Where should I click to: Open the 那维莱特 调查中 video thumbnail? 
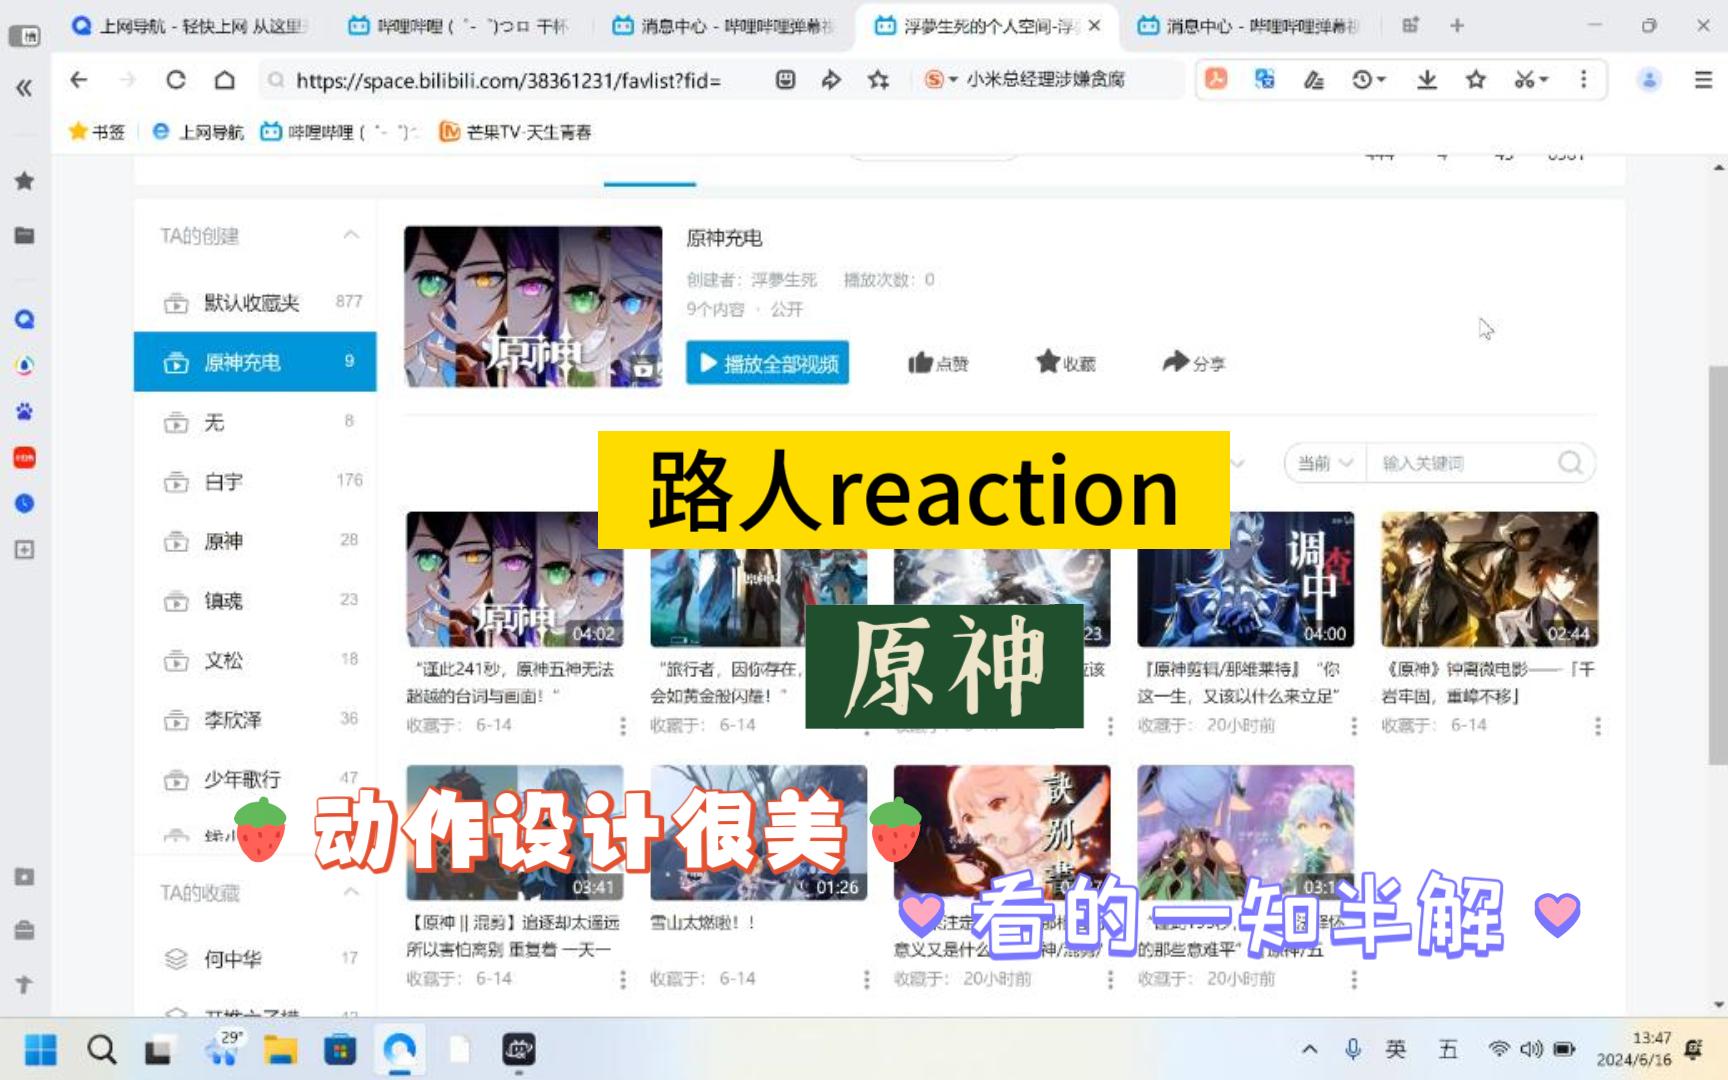(x=1245, y=579)
